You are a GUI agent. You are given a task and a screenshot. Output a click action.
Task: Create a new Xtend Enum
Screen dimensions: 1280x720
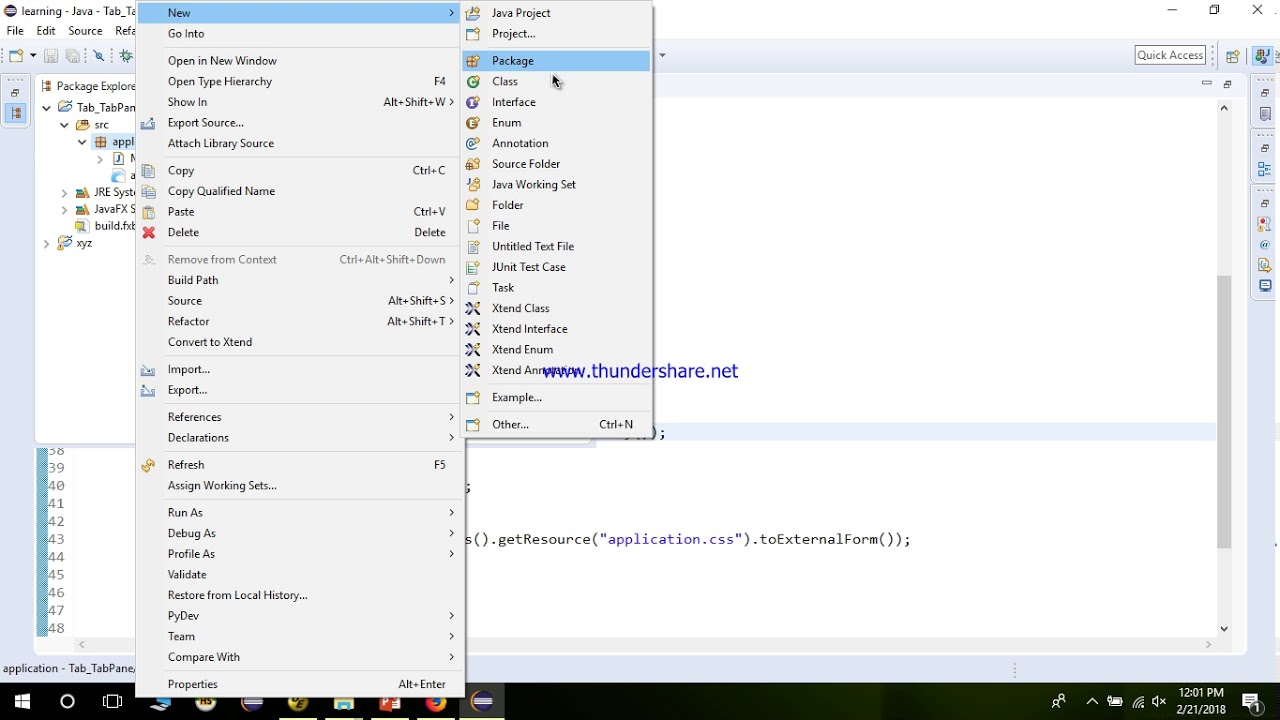556,350
